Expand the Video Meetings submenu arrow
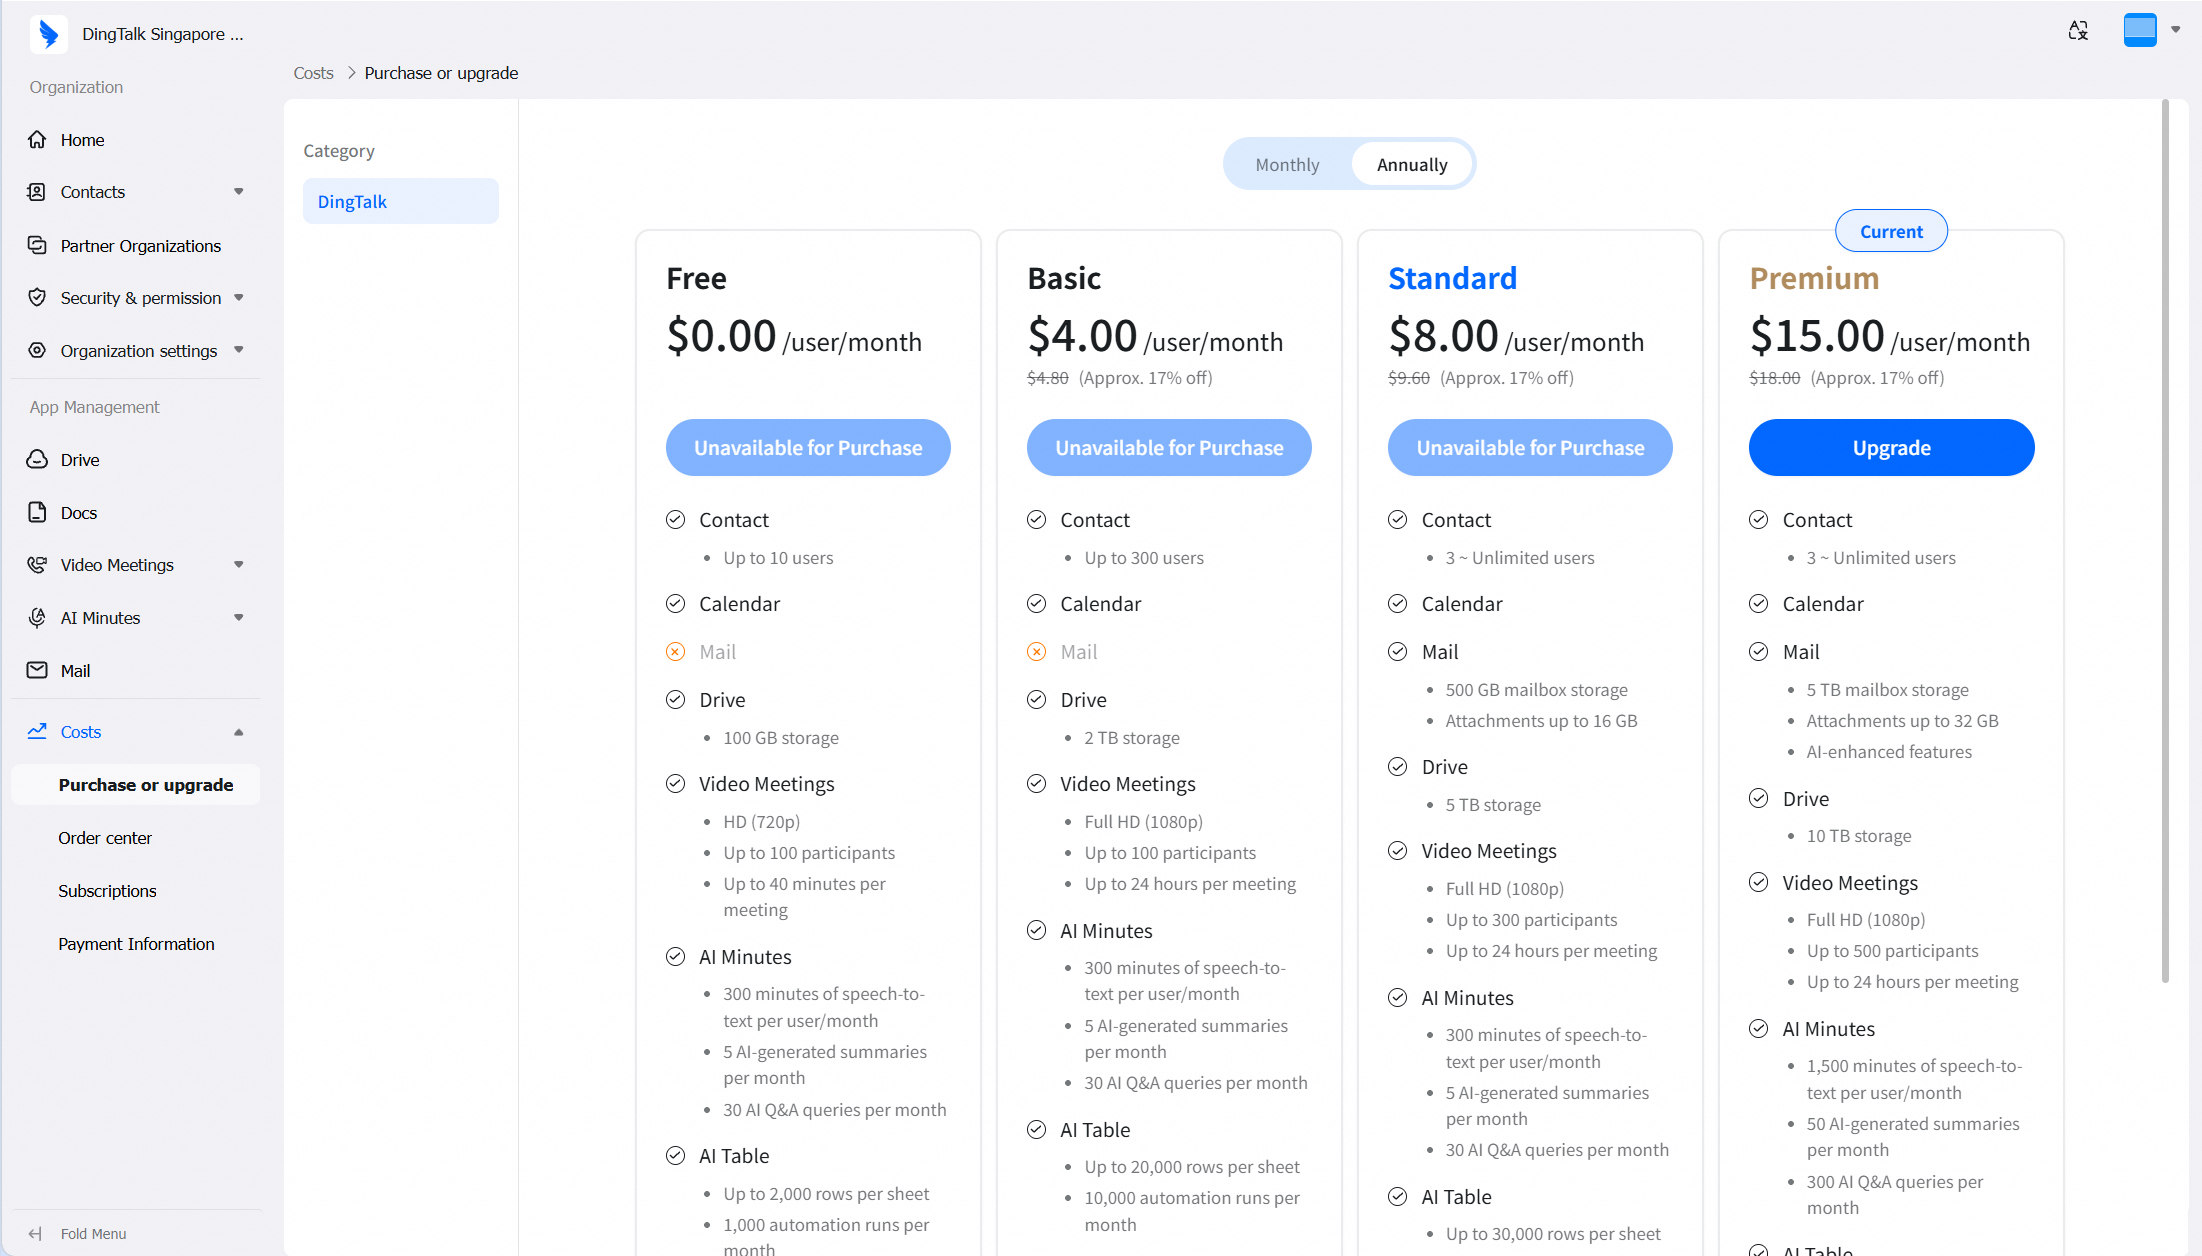This screenshot has width=2202, height=1256. (238, 565)
